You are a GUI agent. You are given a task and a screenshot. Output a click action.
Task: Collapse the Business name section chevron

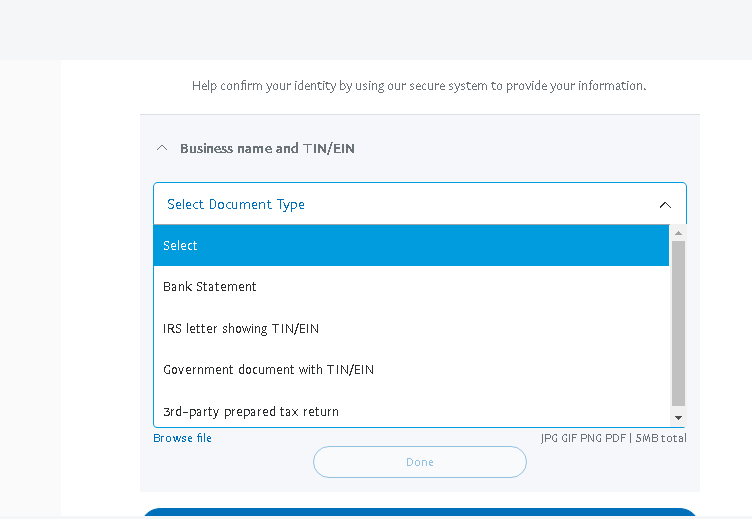[162, 148]
